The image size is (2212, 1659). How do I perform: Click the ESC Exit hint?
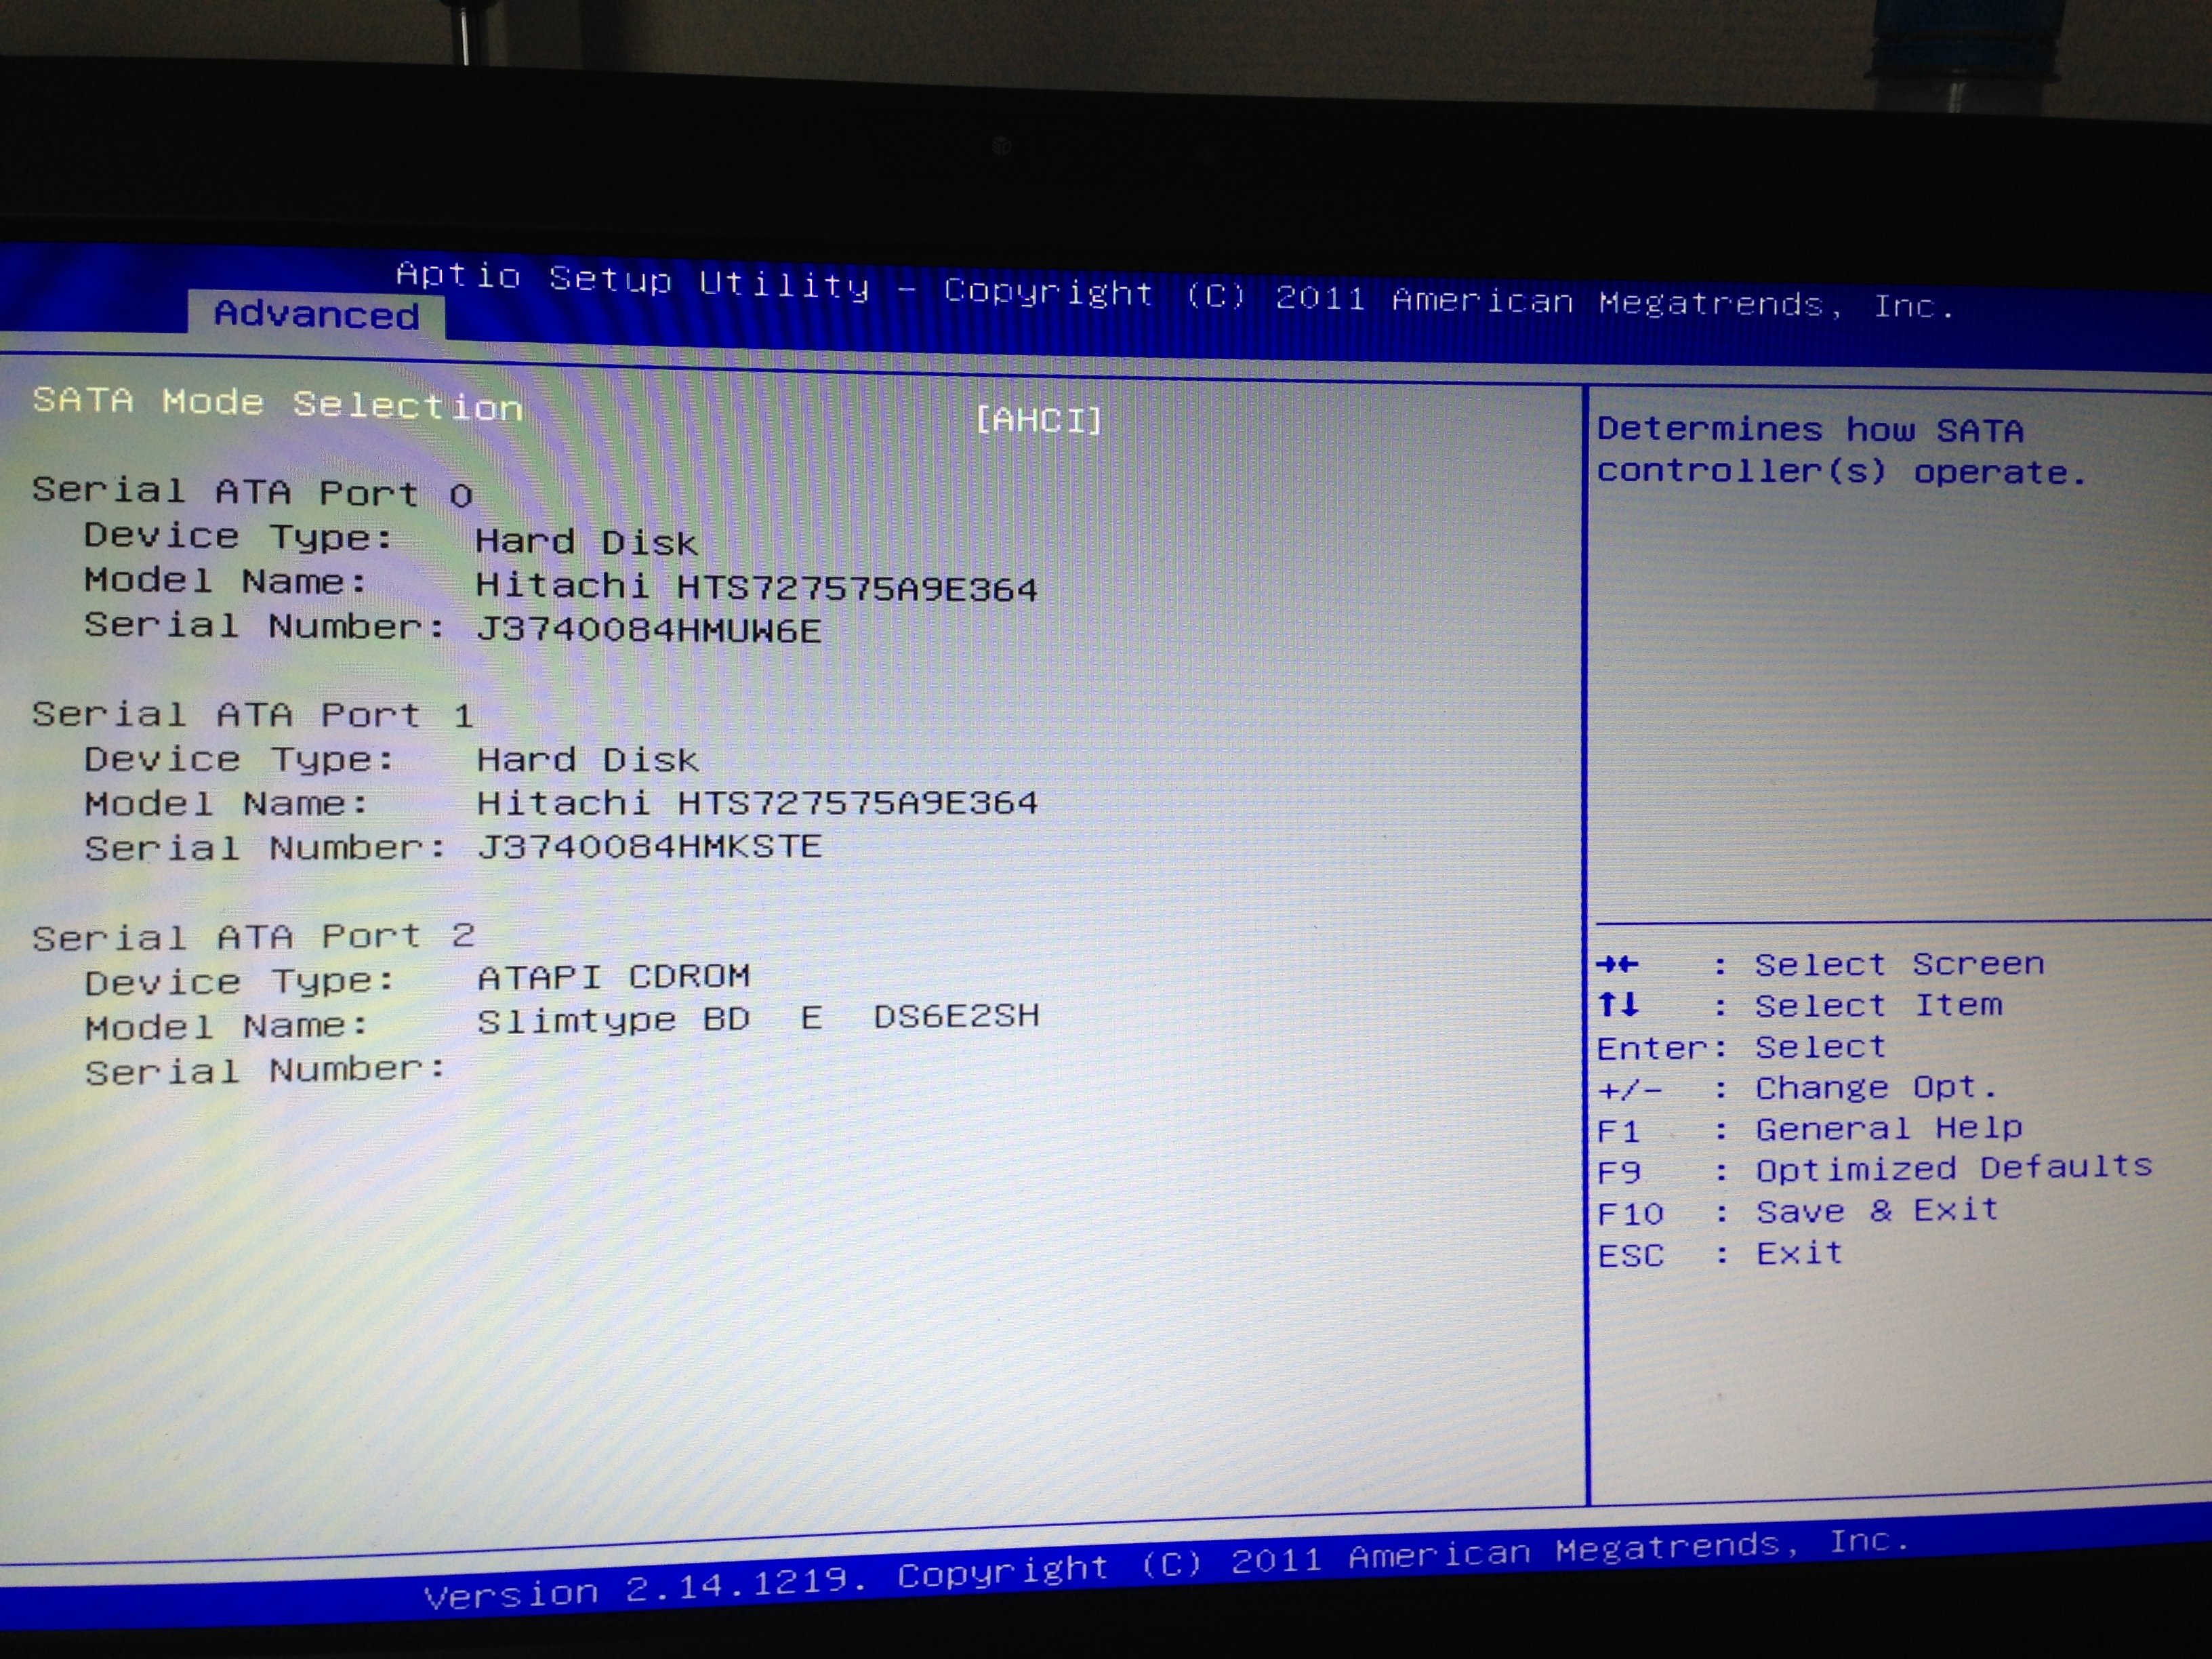coord(1719,1253)
